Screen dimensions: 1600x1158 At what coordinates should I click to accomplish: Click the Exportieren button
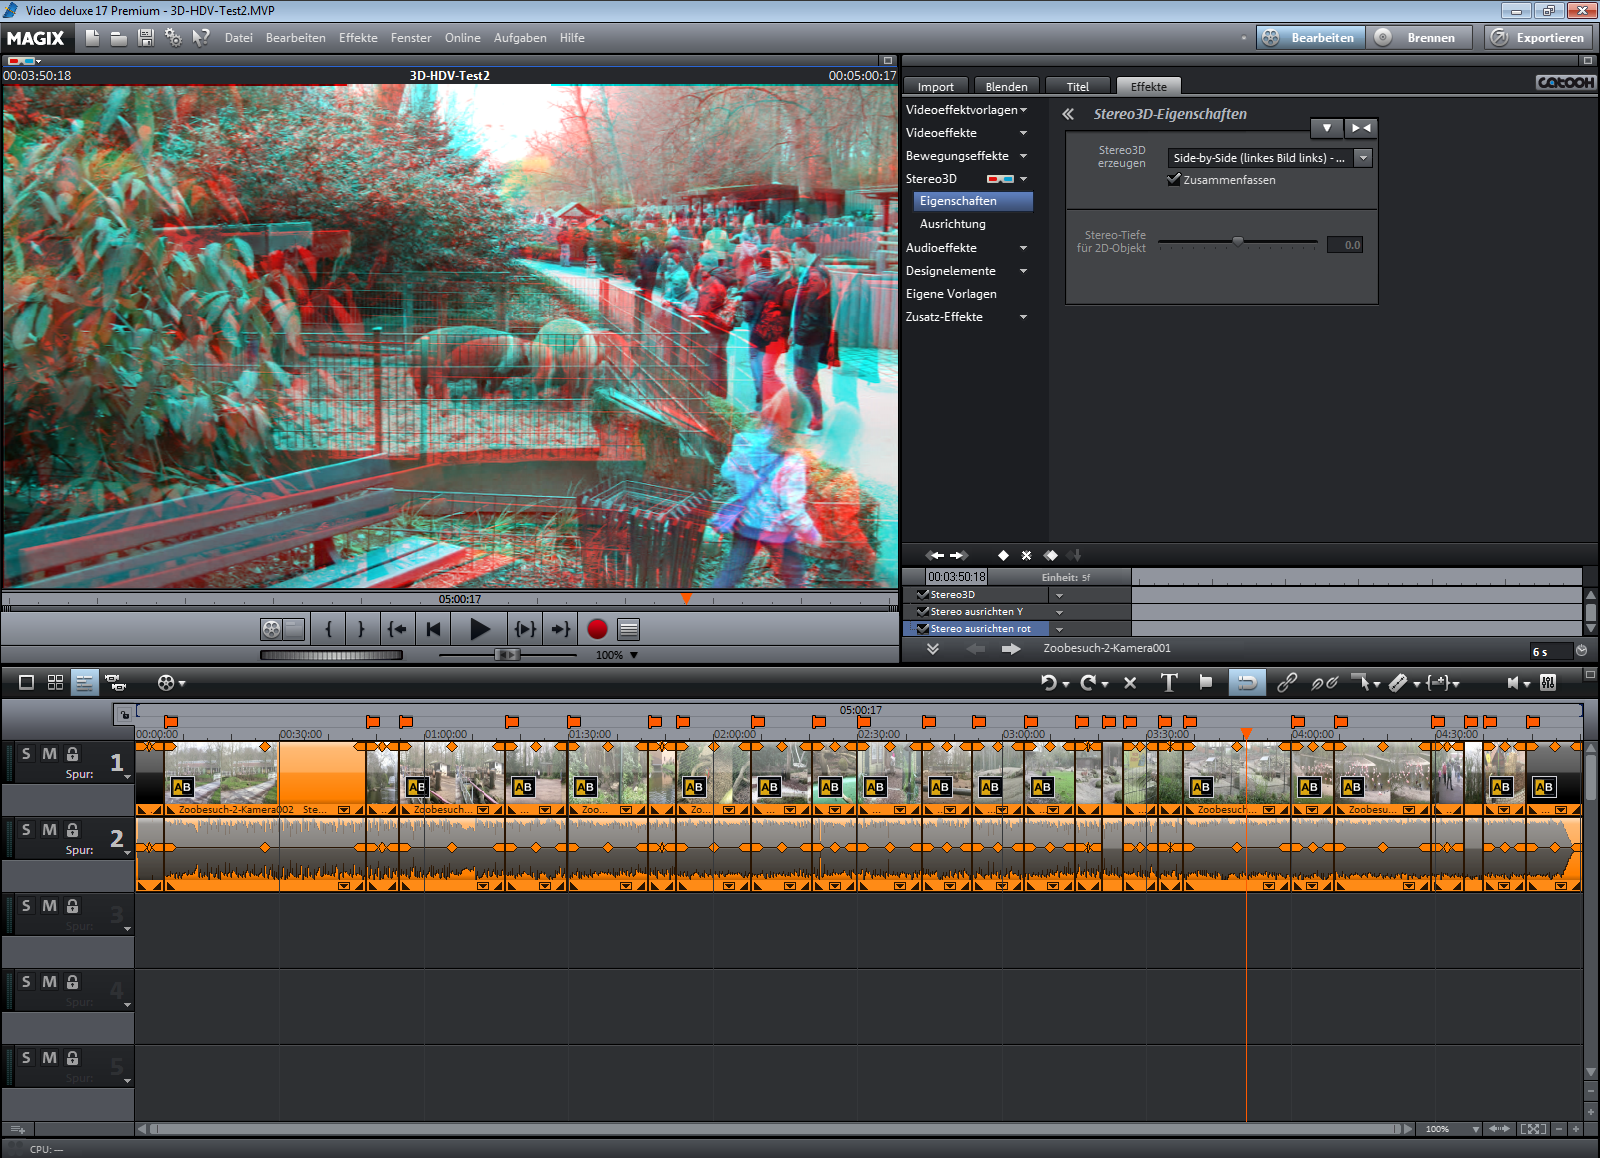click(1539, 38)
